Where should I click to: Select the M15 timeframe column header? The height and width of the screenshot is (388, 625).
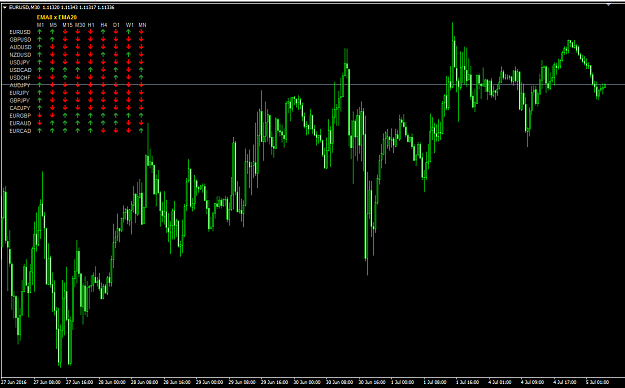(67, 25)
